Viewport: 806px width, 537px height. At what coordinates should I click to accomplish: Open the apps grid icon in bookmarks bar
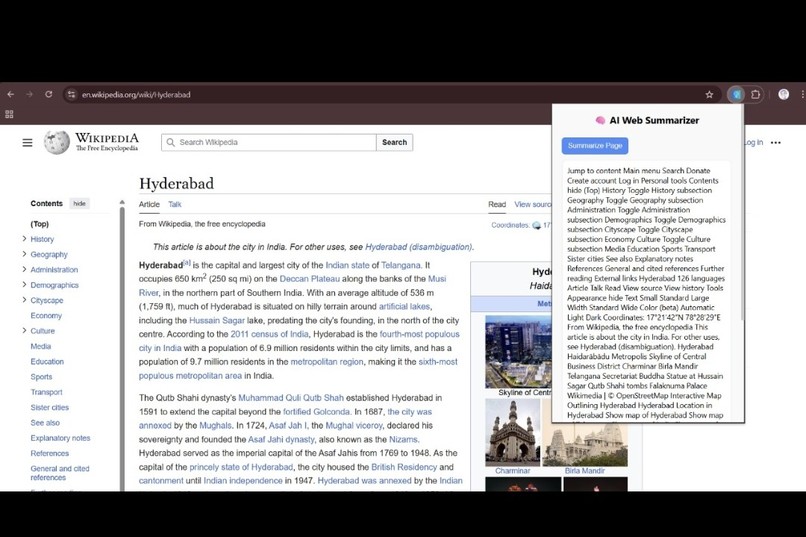click(x=9, y=114)
